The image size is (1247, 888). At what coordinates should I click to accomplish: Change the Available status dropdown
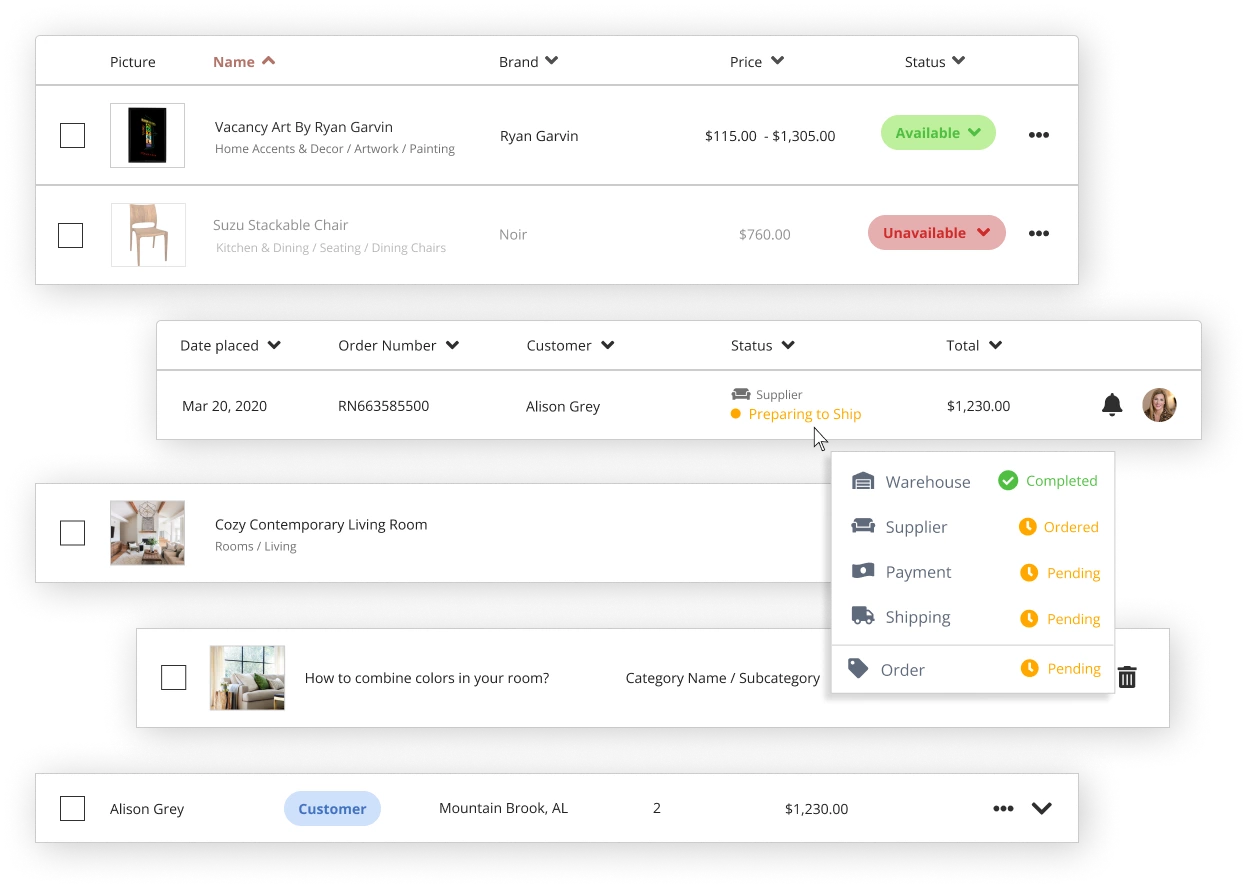pyautogui.click(x=938, y=133)
